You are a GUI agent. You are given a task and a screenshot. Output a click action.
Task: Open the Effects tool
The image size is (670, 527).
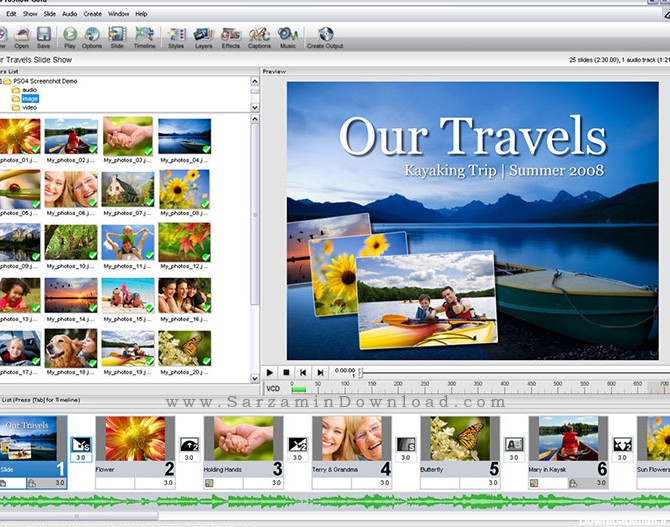(231, 37)
